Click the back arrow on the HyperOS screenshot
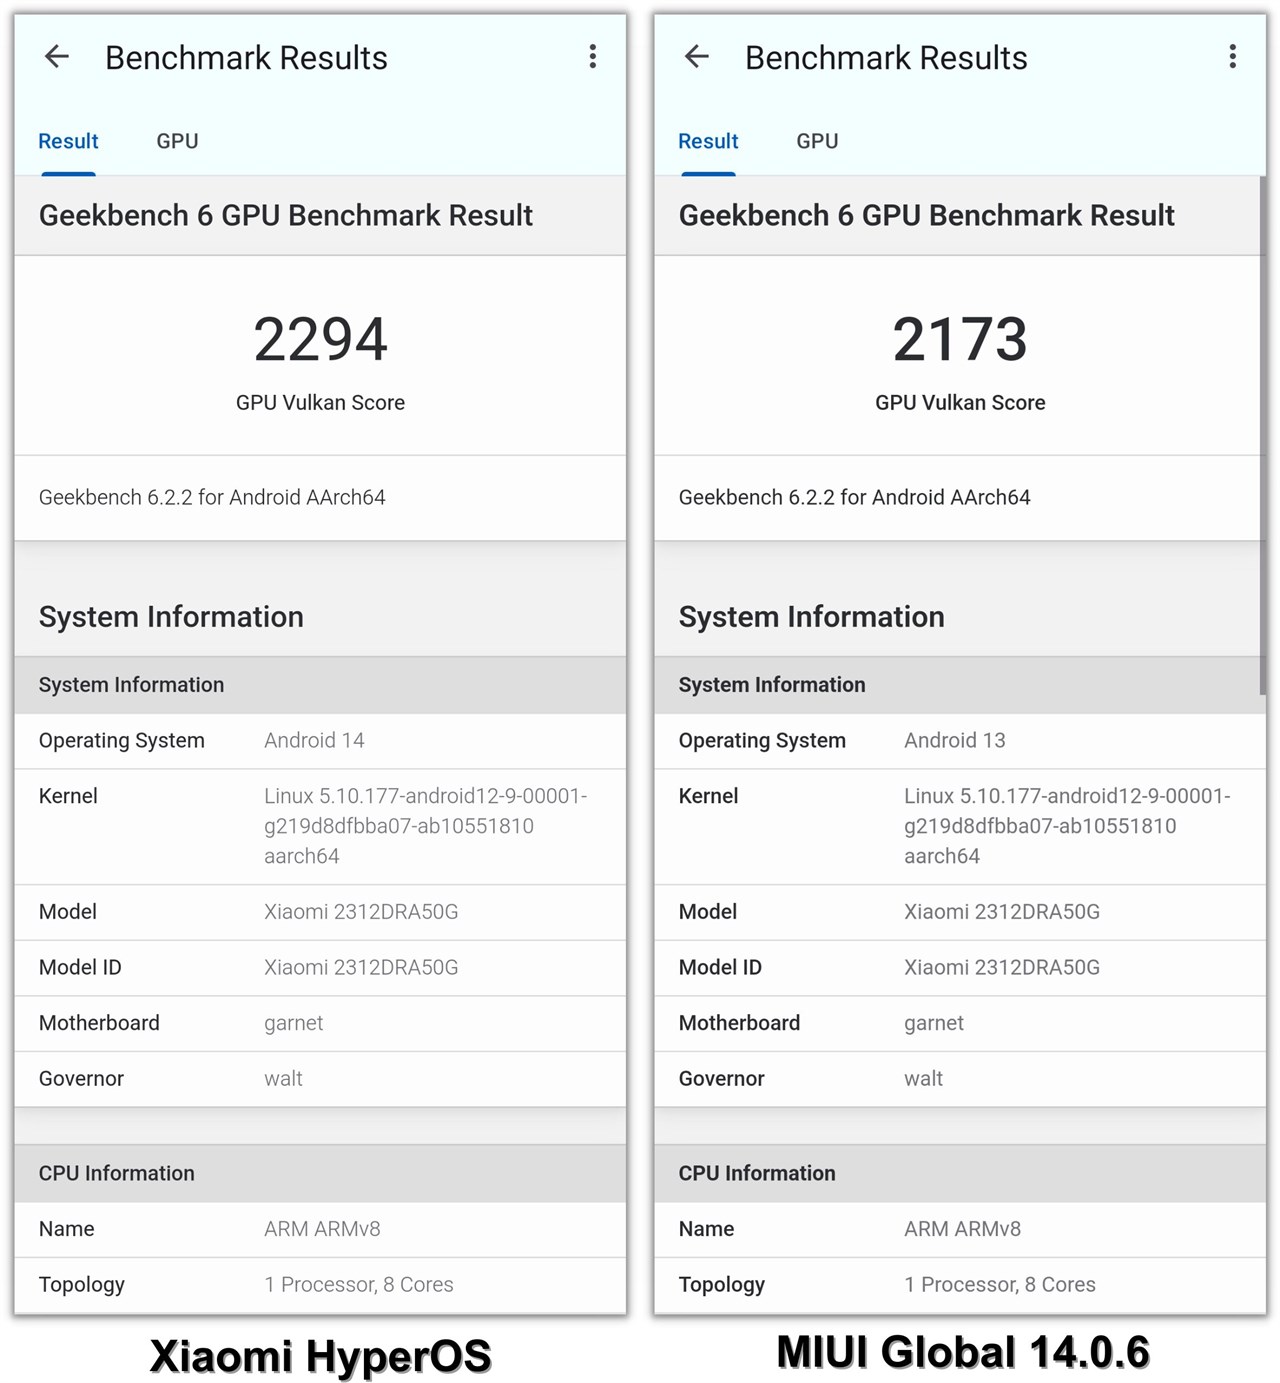This screenshot has height=1383, width=1280. click(x=57, y=57)
